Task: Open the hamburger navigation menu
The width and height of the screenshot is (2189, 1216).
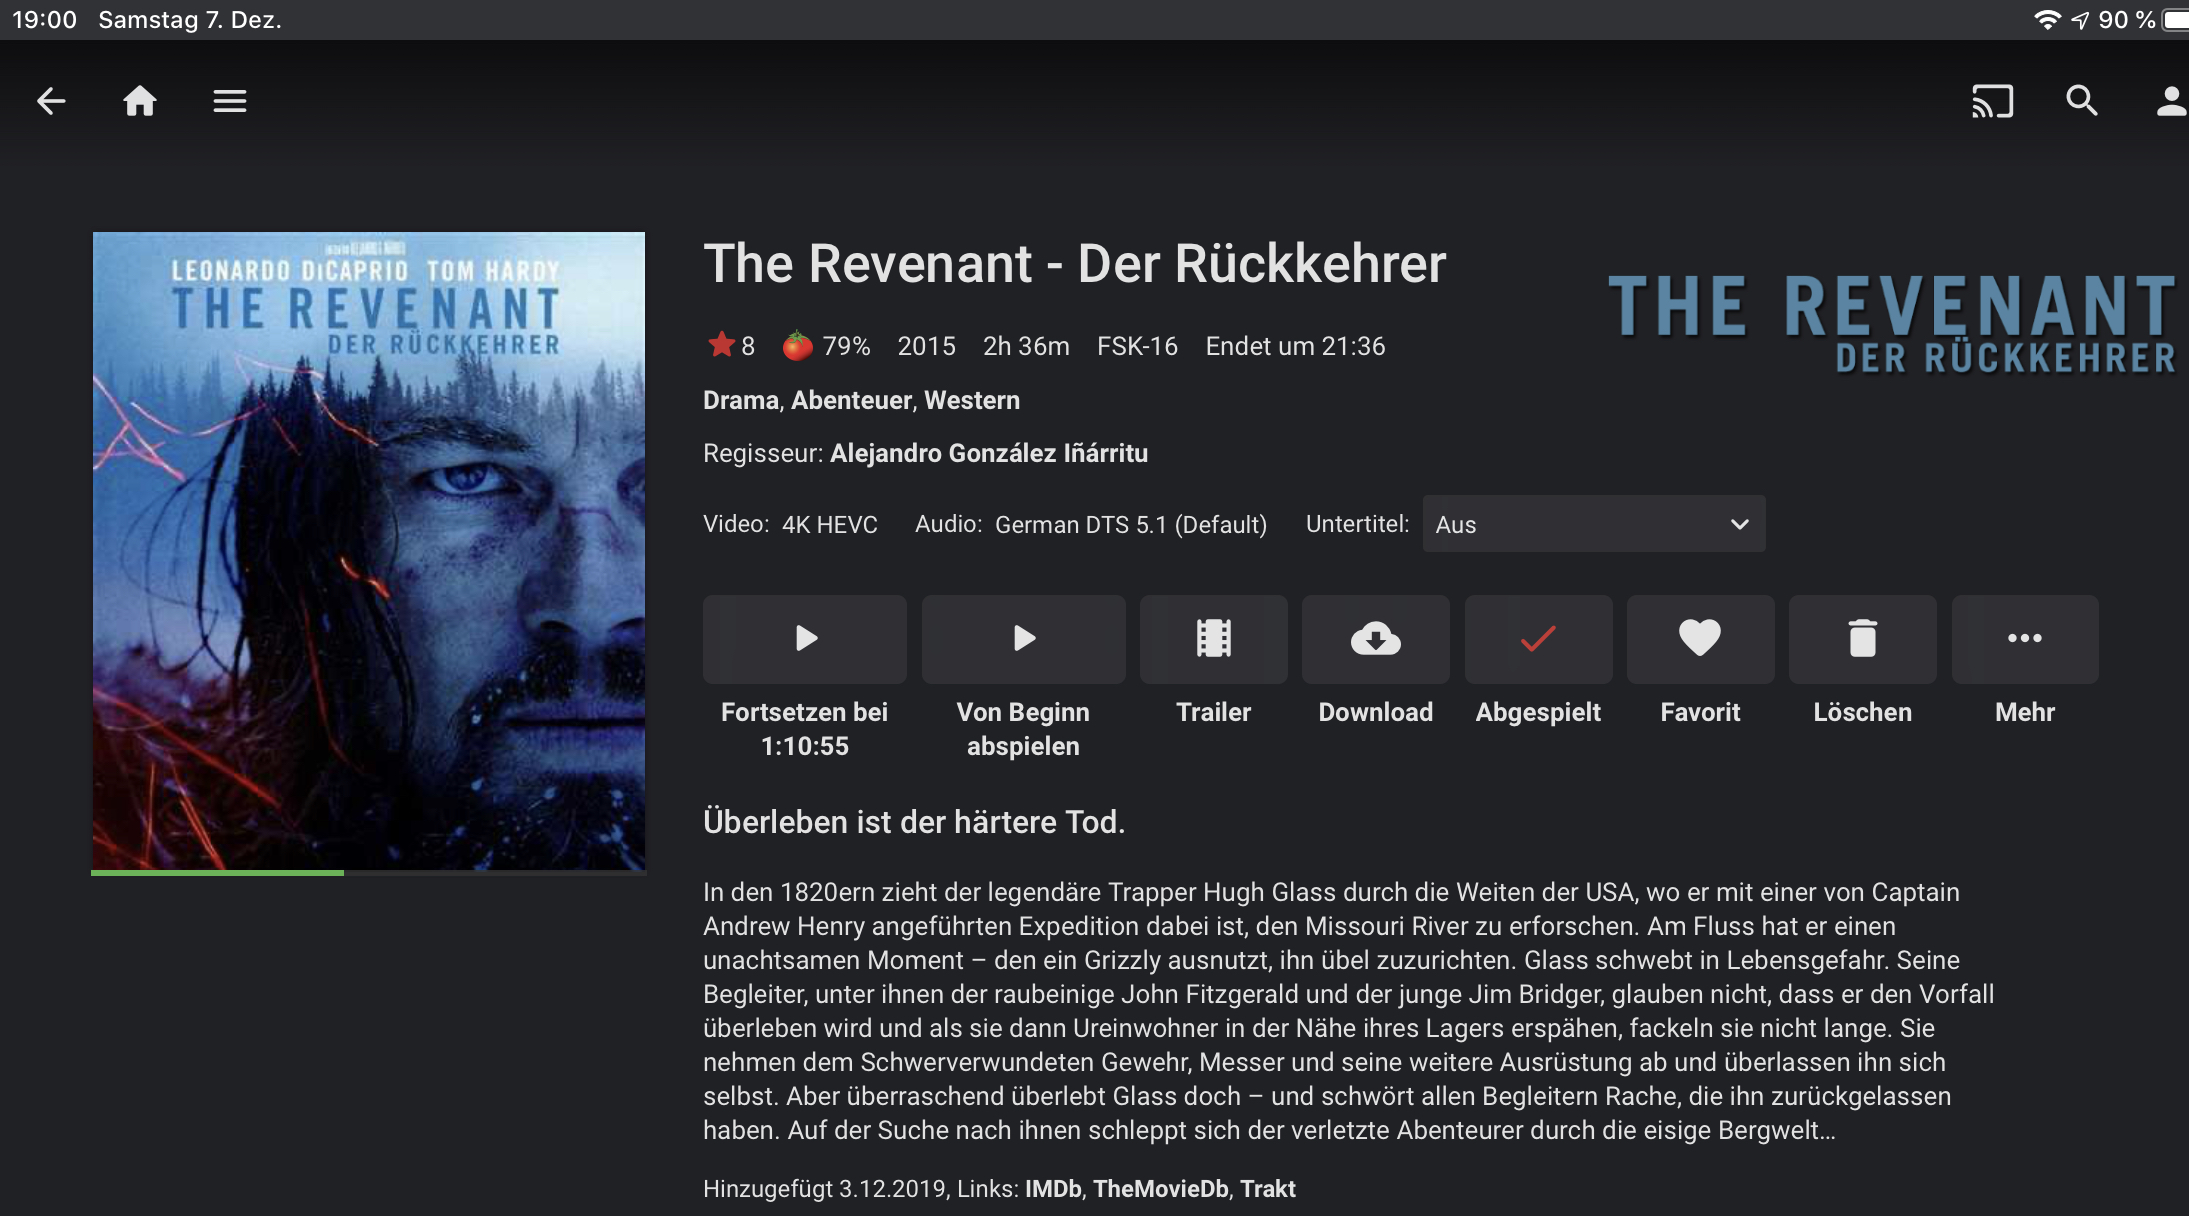Action: click(230, 101)
